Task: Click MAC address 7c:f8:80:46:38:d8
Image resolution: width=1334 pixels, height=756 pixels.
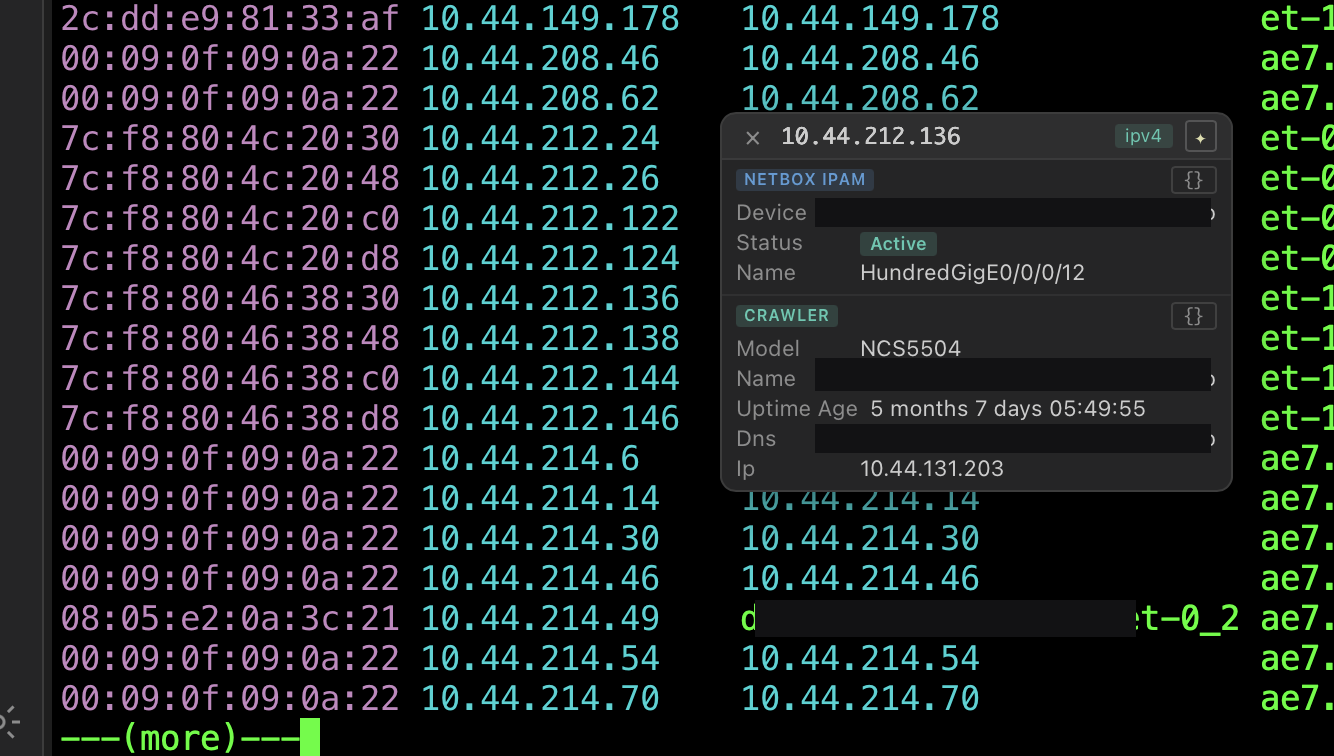Action: pyautogui.click(x=230, y=418)
